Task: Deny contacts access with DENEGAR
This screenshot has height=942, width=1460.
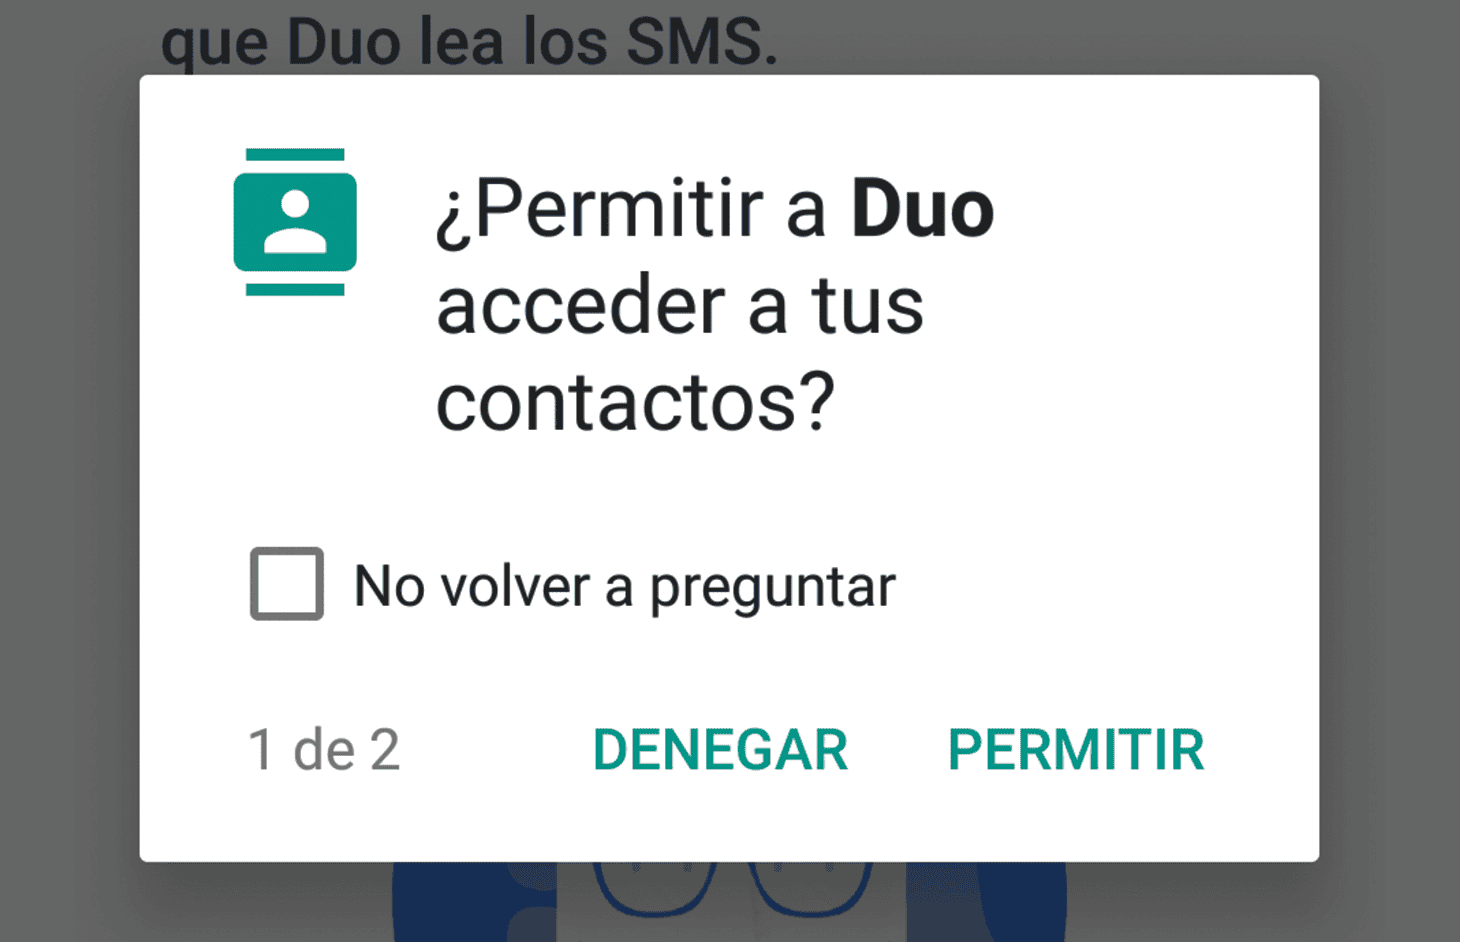Action: 720,750
